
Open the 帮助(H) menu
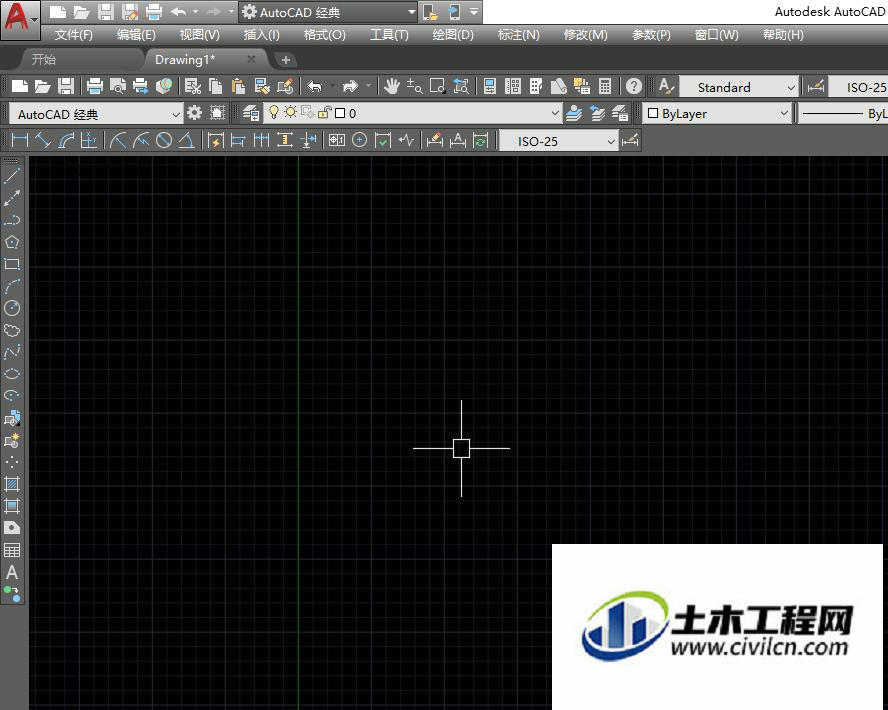783,35
